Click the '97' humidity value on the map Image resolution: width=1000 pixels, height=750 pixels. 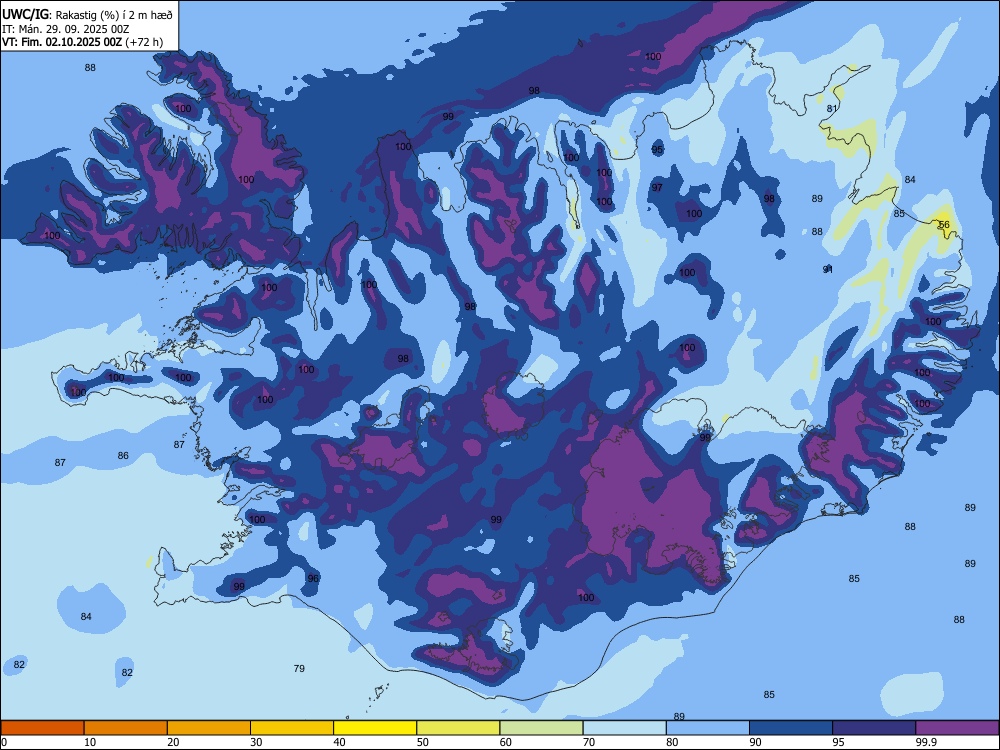657,188
